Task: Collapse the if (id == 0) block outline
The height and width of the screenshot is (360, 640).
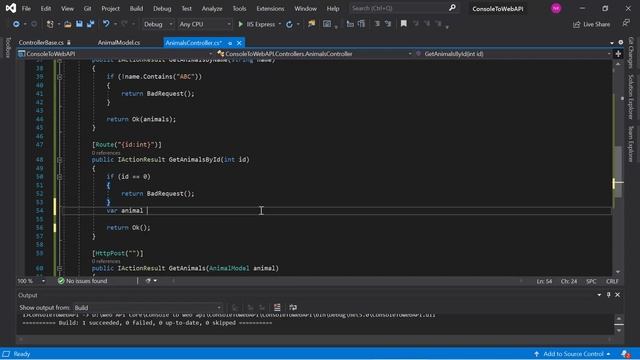Action: tap(60, 177)
